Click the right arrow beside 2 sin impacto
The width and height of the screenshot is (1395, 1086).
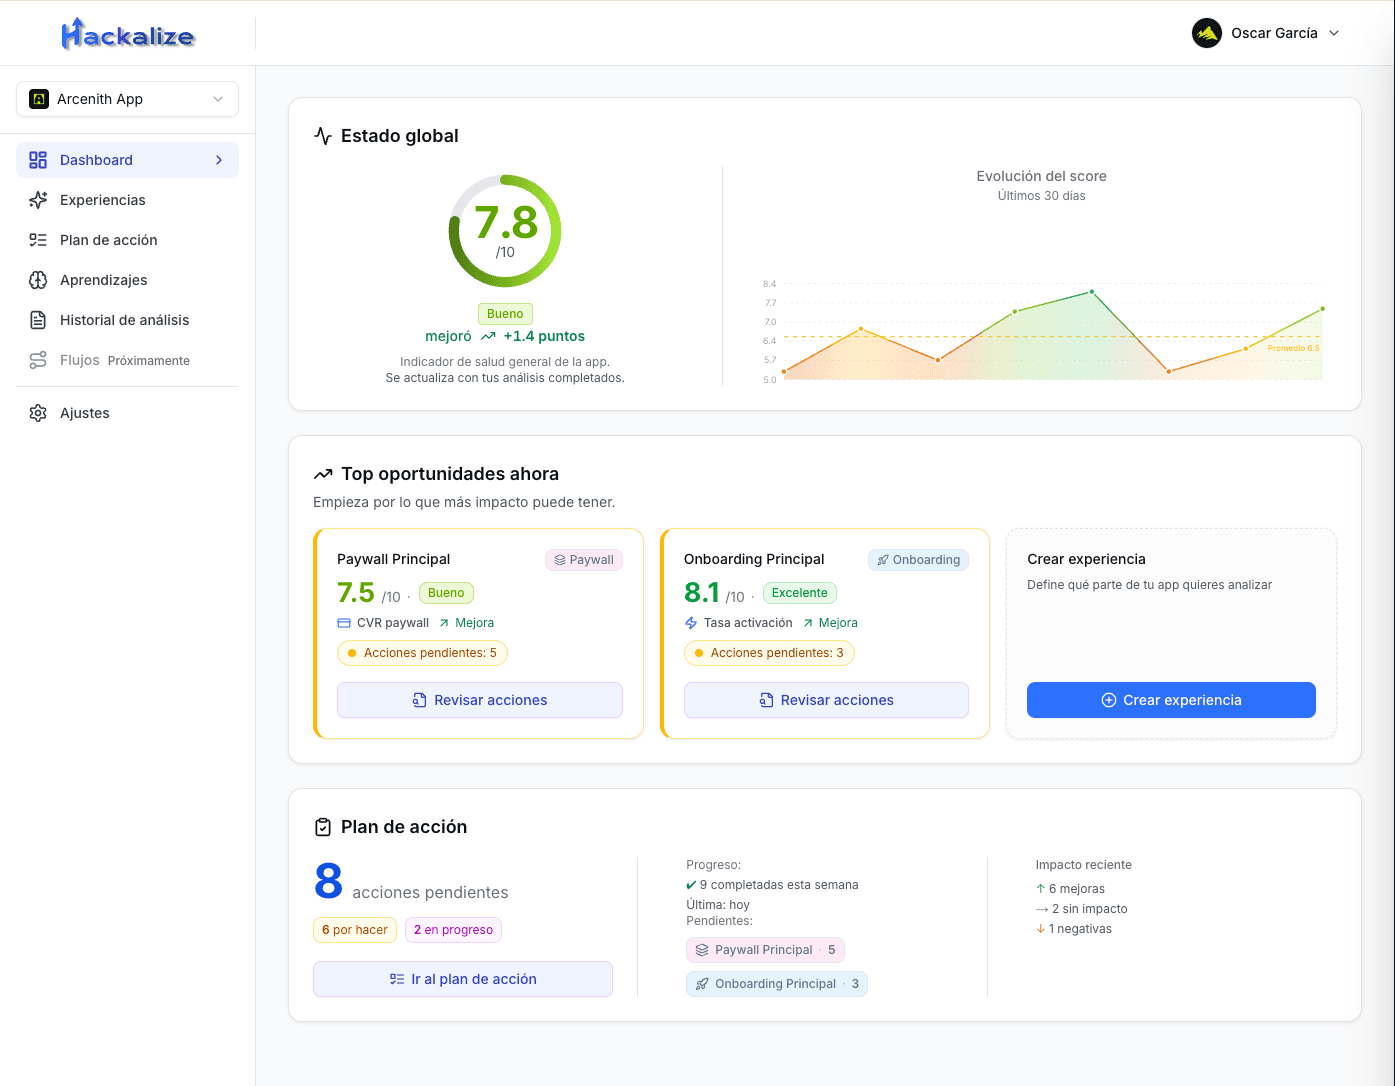(x=1042, y=909)
